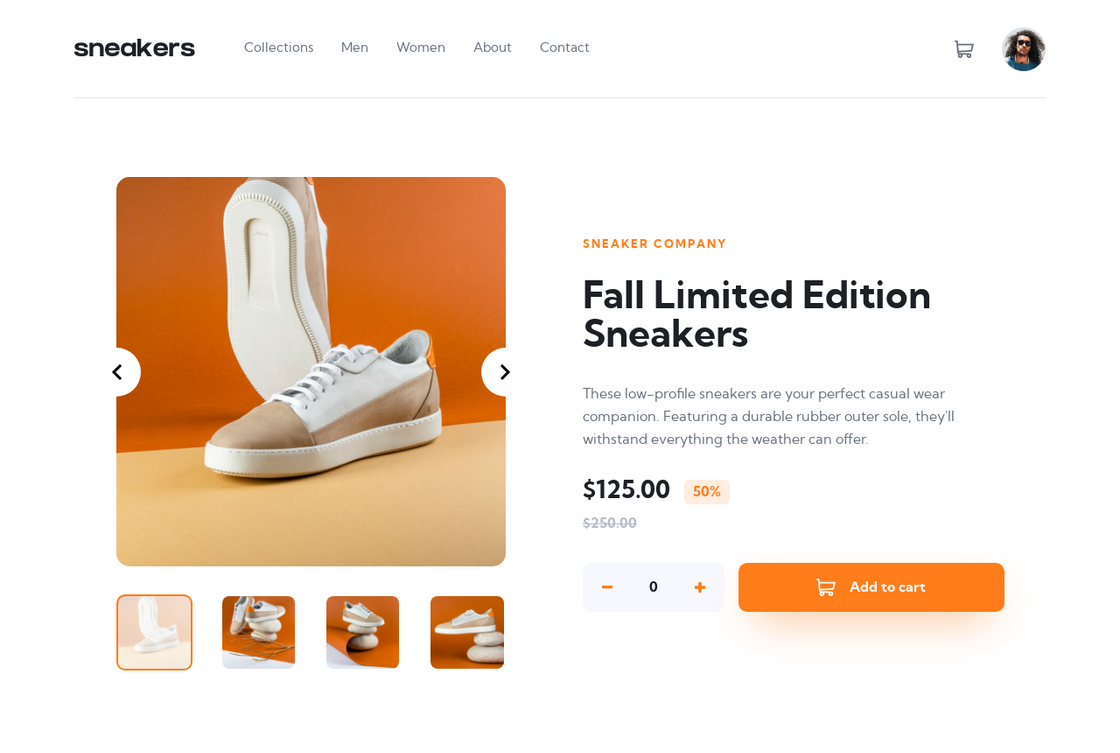Select the first highlighted product thumbnail
The image size is (1120, 753).
tap(154, 632)
